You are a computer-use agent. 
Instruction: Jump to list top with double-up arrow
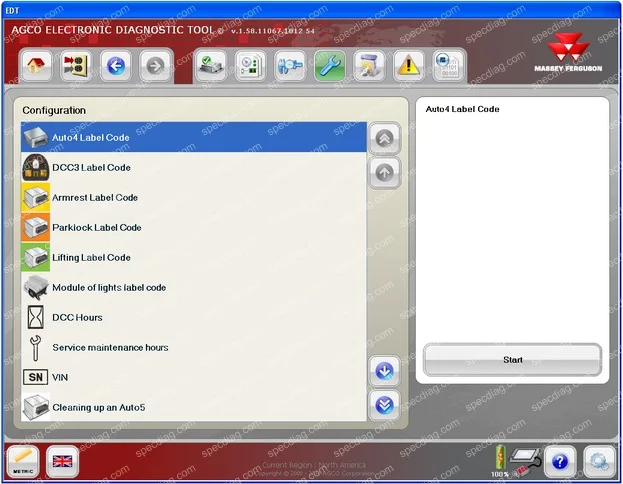(x=384, y=138)
